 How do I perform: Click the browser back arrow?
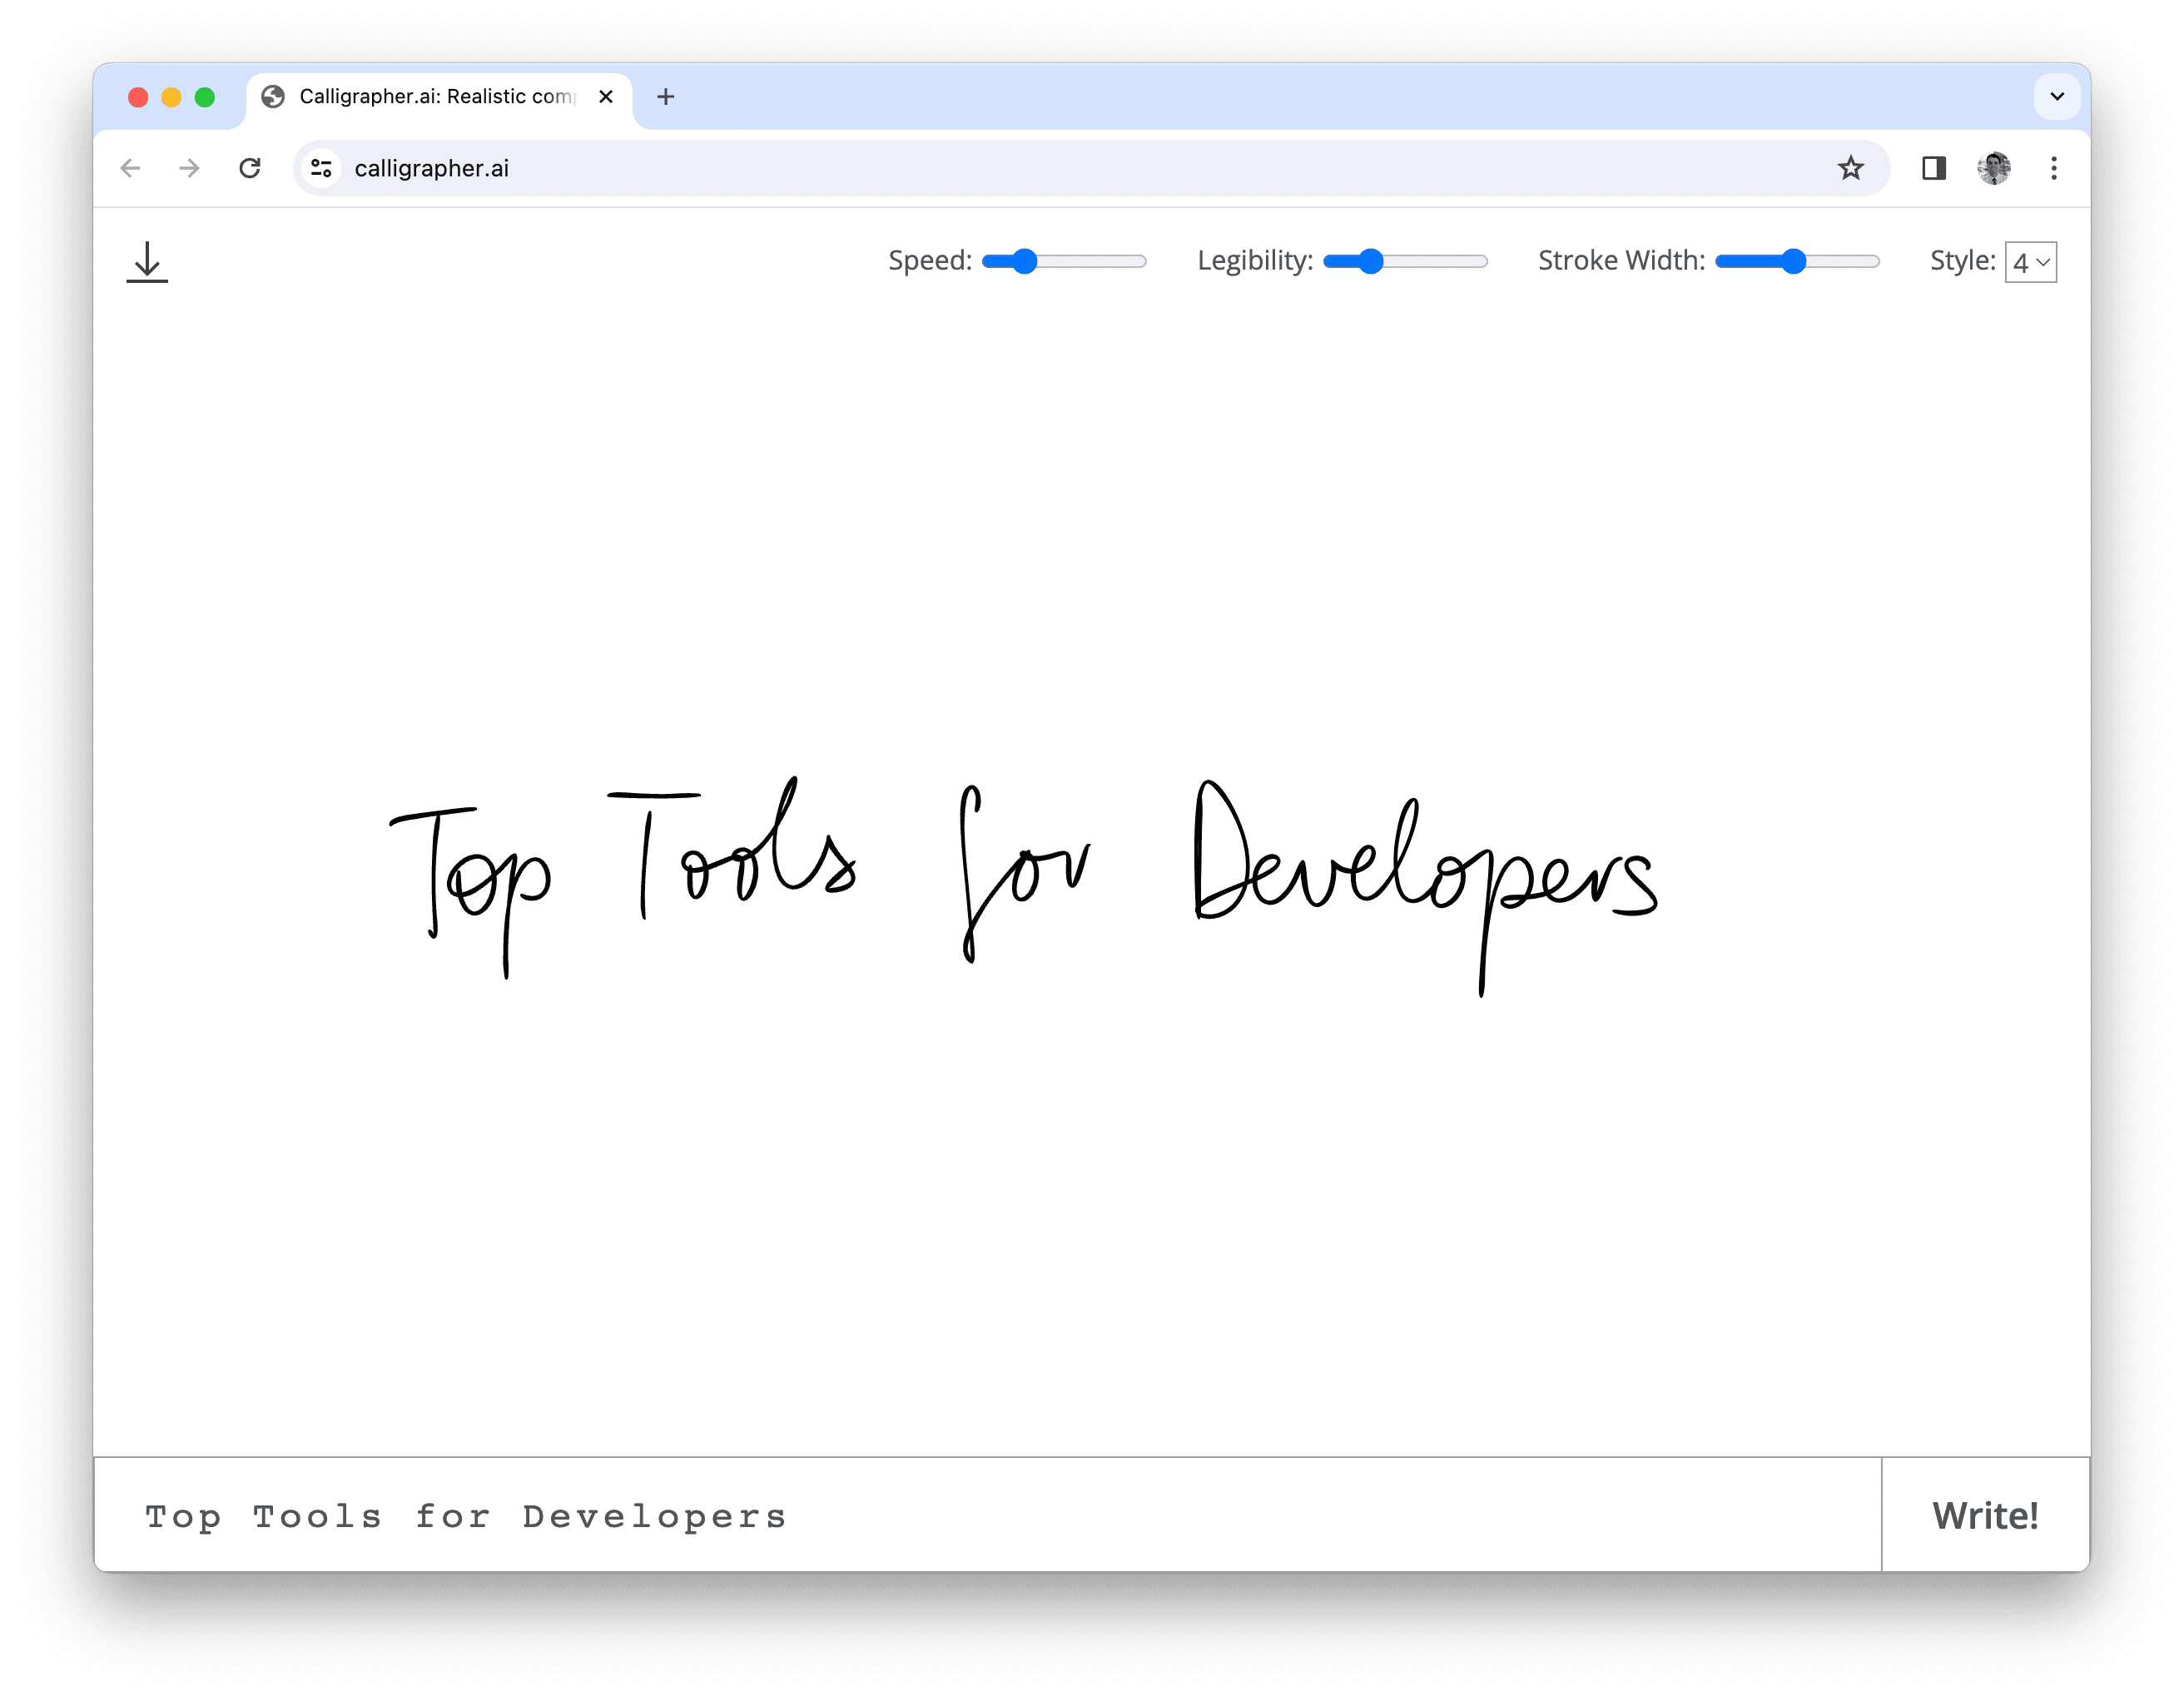[131, 168]
